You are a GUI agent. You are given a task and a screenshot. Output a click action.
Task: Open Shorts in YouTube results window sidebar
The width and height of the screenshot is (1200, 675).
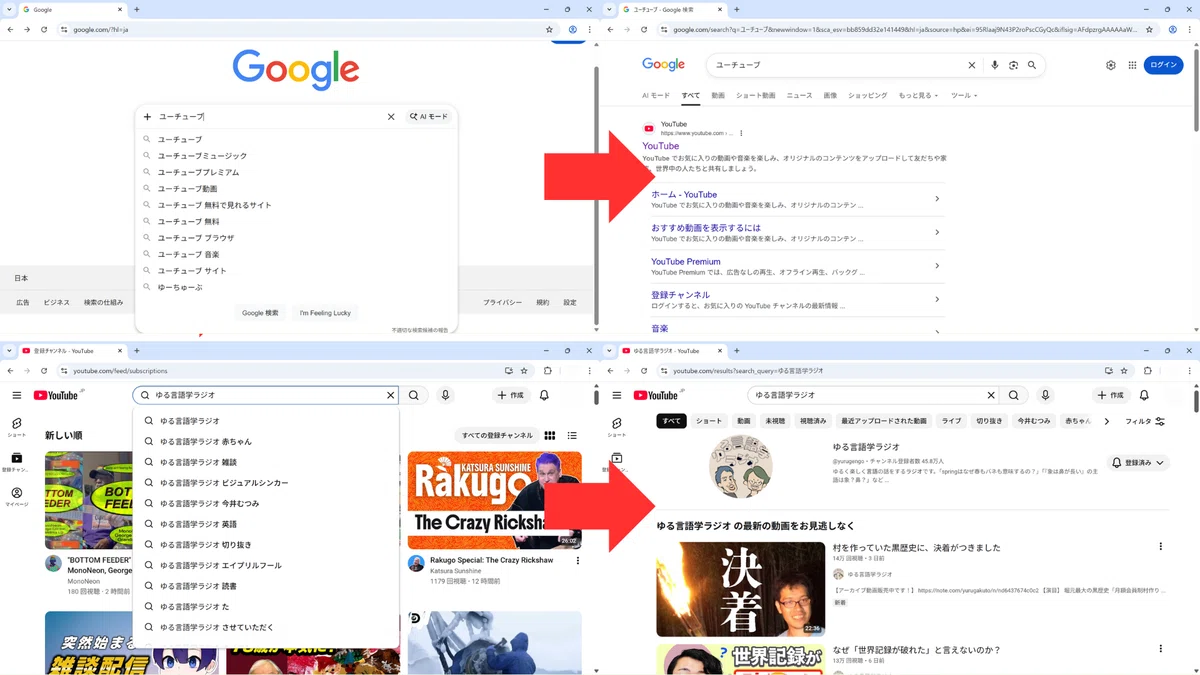[x=617, y=428]
